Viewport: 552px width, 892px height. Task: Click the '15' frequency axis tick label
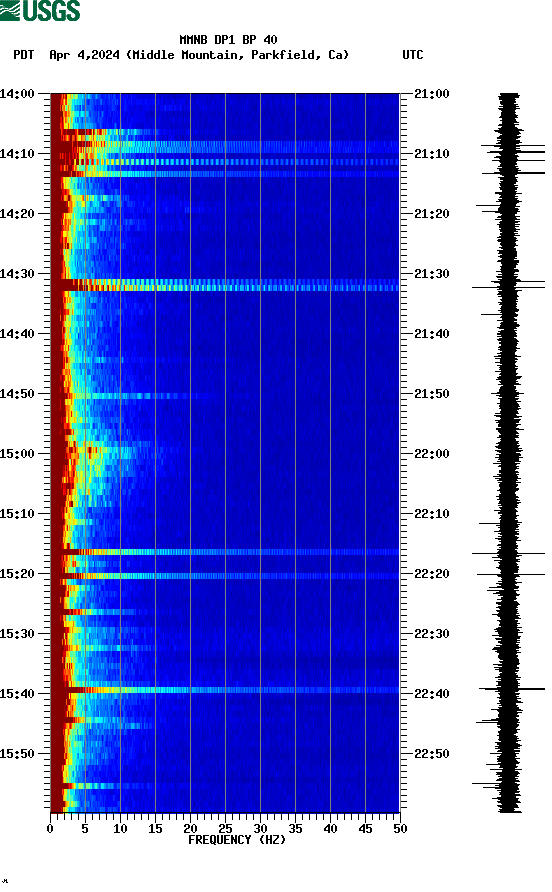pos(155,829)
